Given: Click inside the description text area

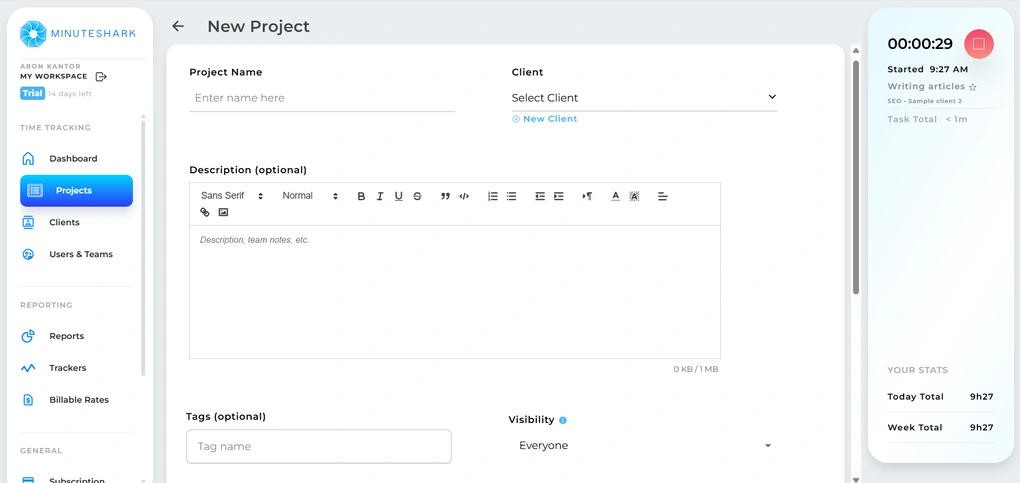Looking at the screenshot, I should tap(455, 292).
